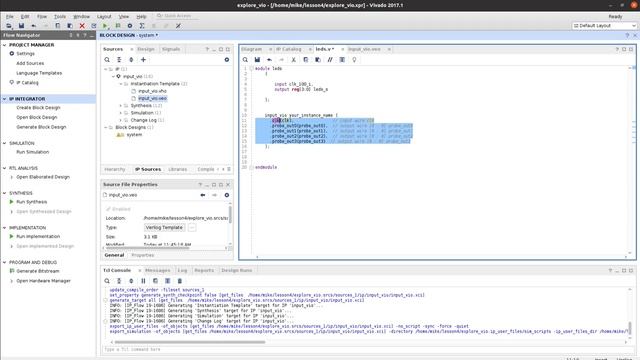Click the red X delete icon in the main toolbar
This screenshot has width=640, height=360.
pos(82,26)
